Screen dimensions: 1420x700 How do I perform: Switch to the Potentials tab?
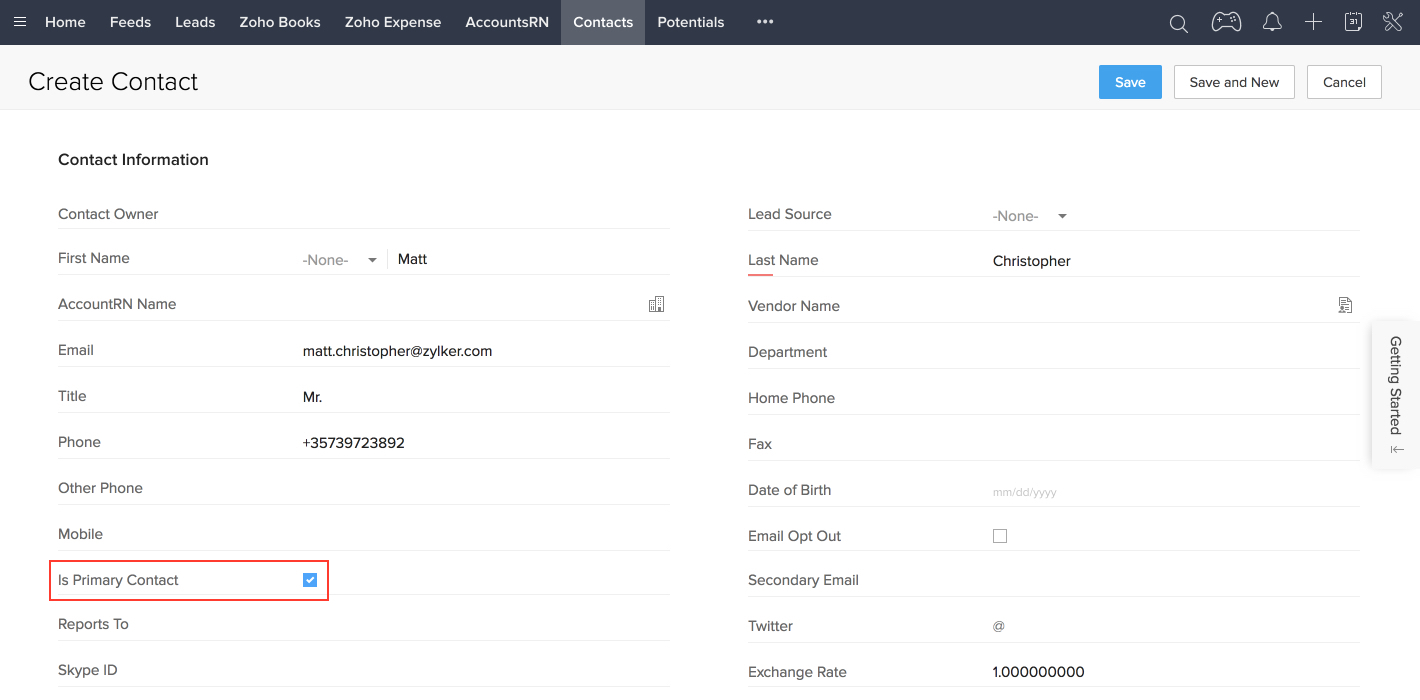[x=691, y=22]
